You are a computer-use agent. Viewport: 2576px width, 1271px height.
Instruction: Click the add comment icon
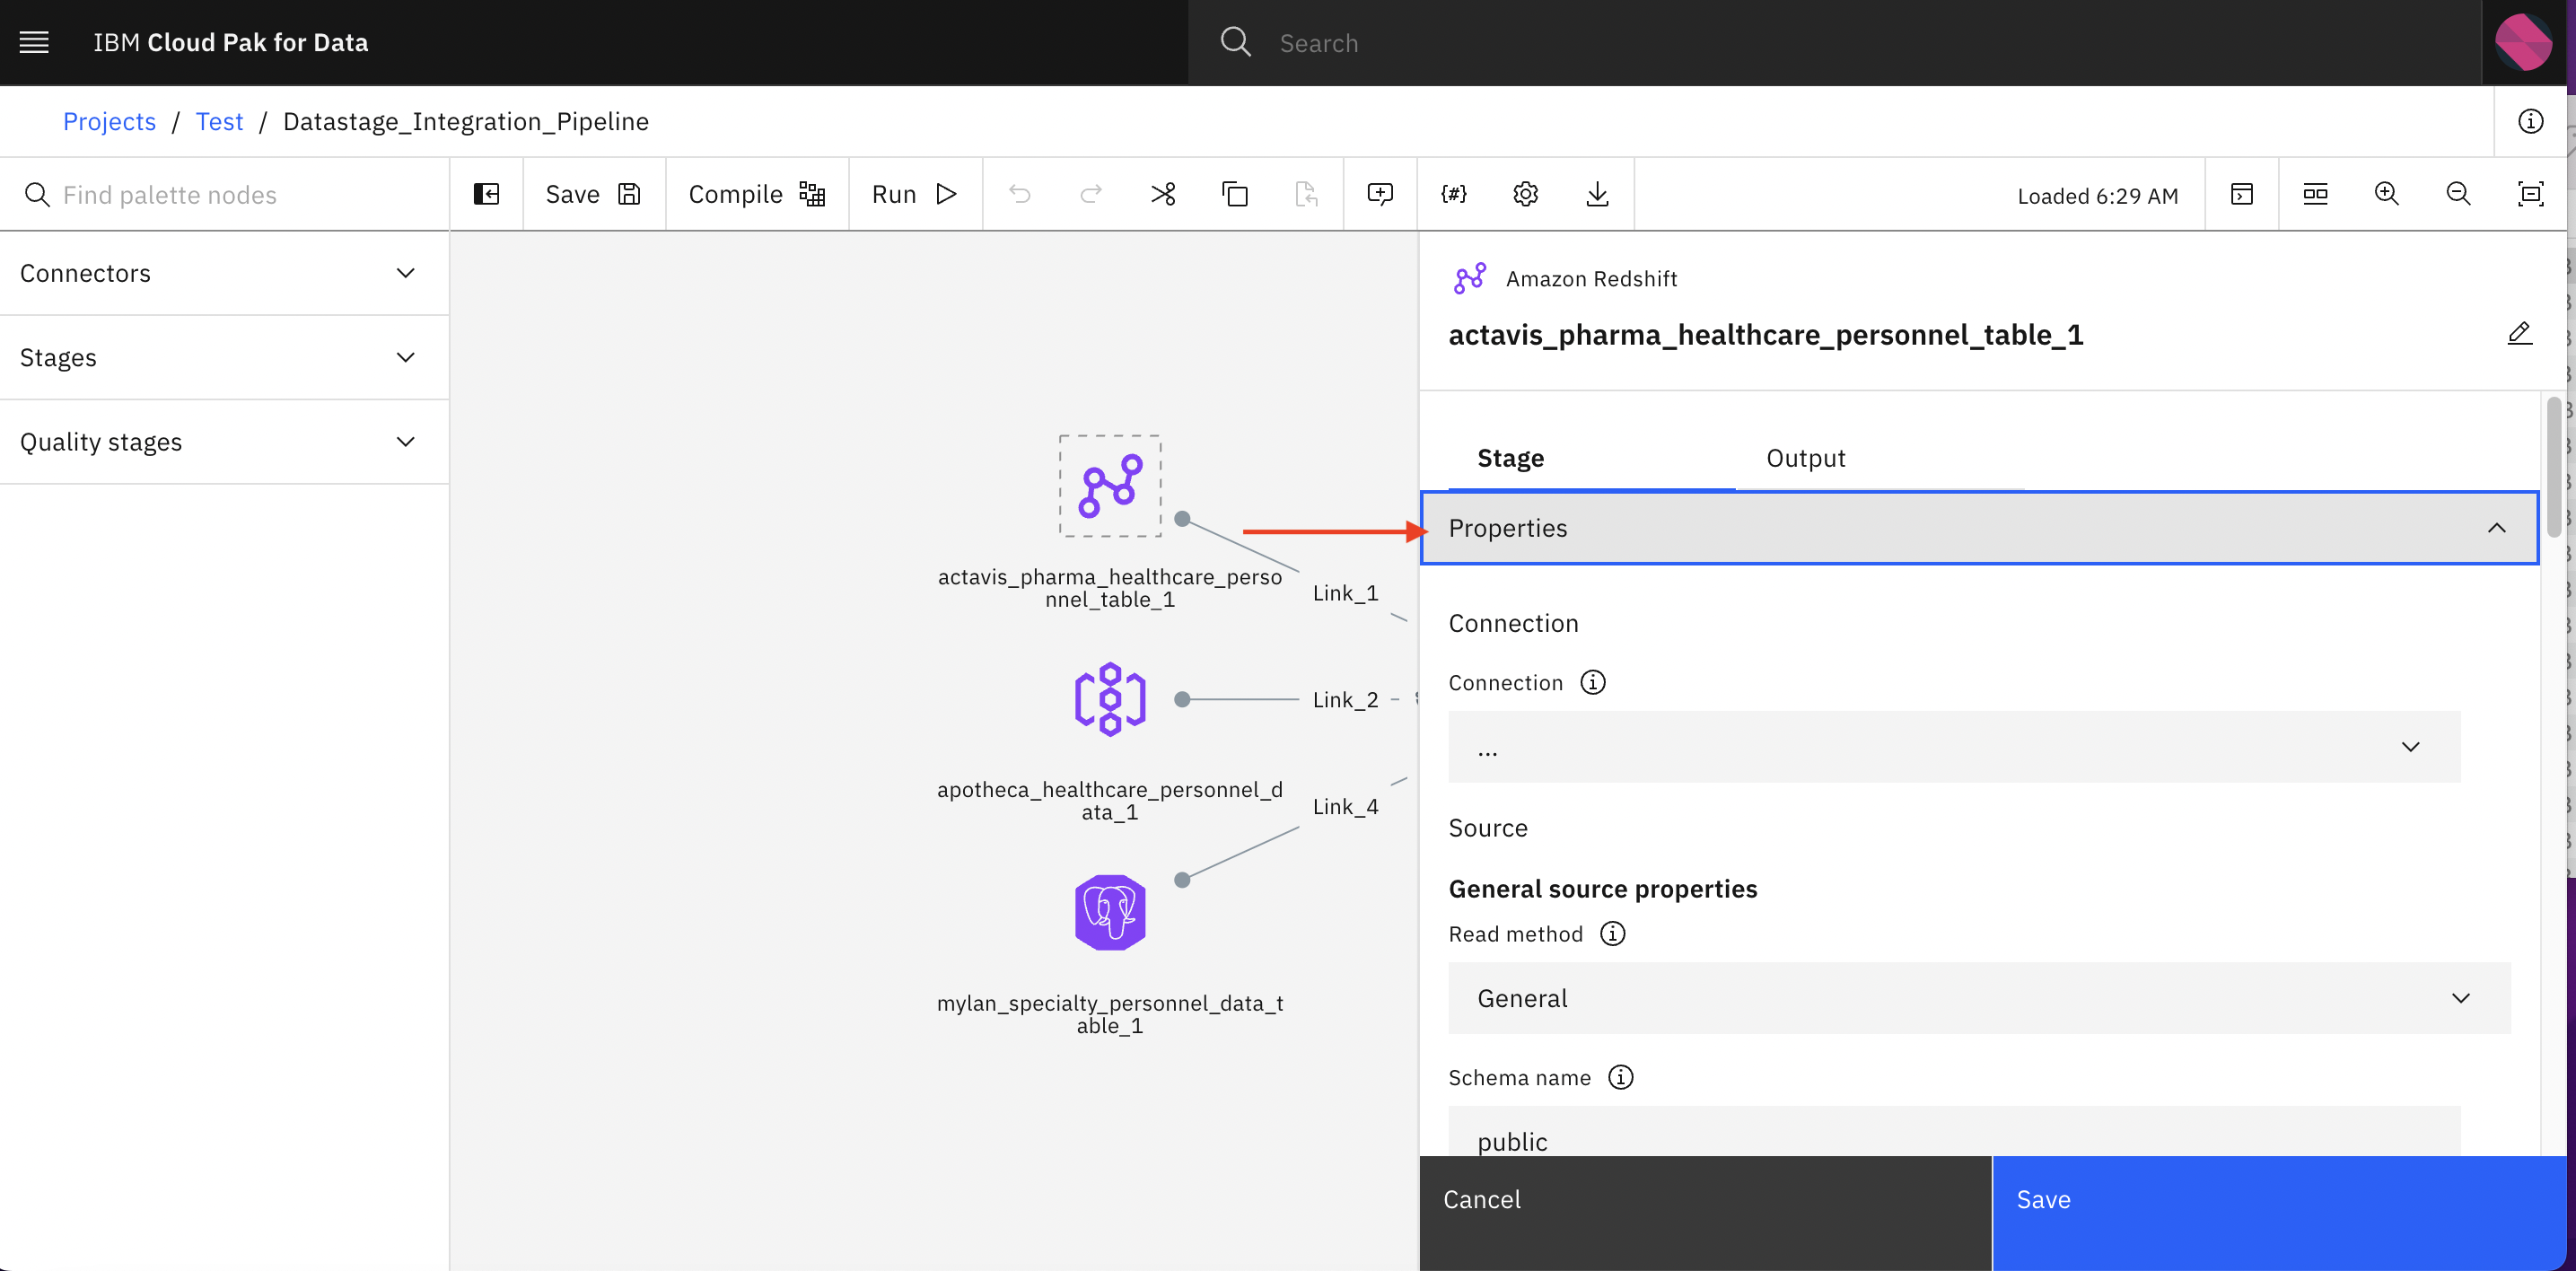(x=1380, y=194)
